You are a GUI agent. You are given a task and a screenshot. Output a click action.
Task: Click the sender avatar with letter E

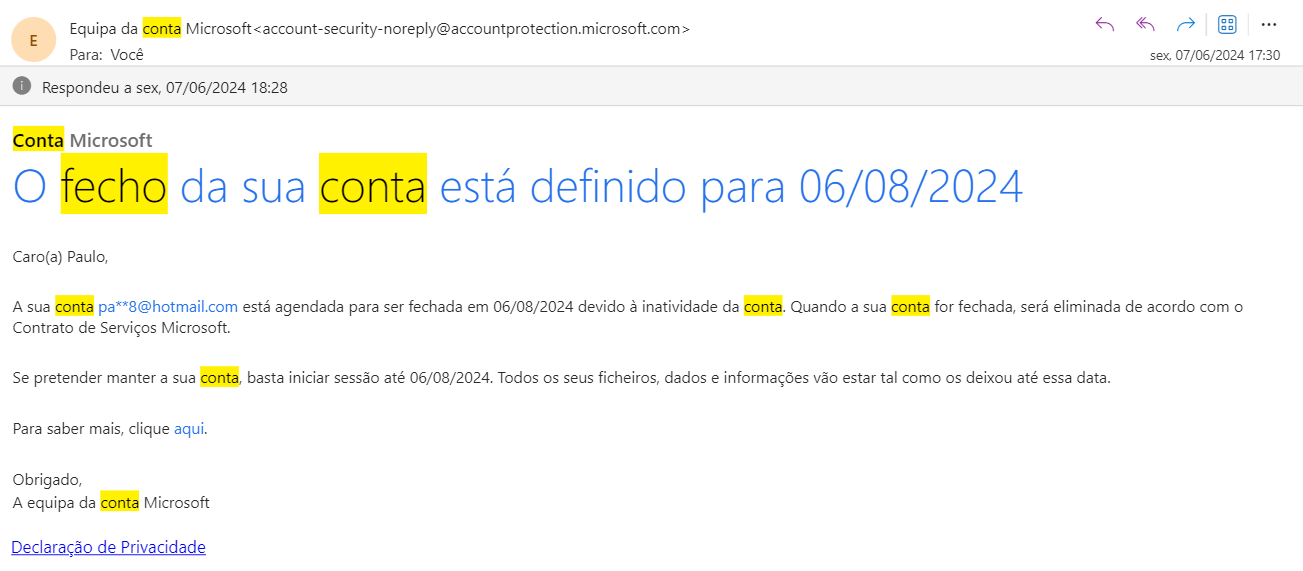(x=34, y=40)
